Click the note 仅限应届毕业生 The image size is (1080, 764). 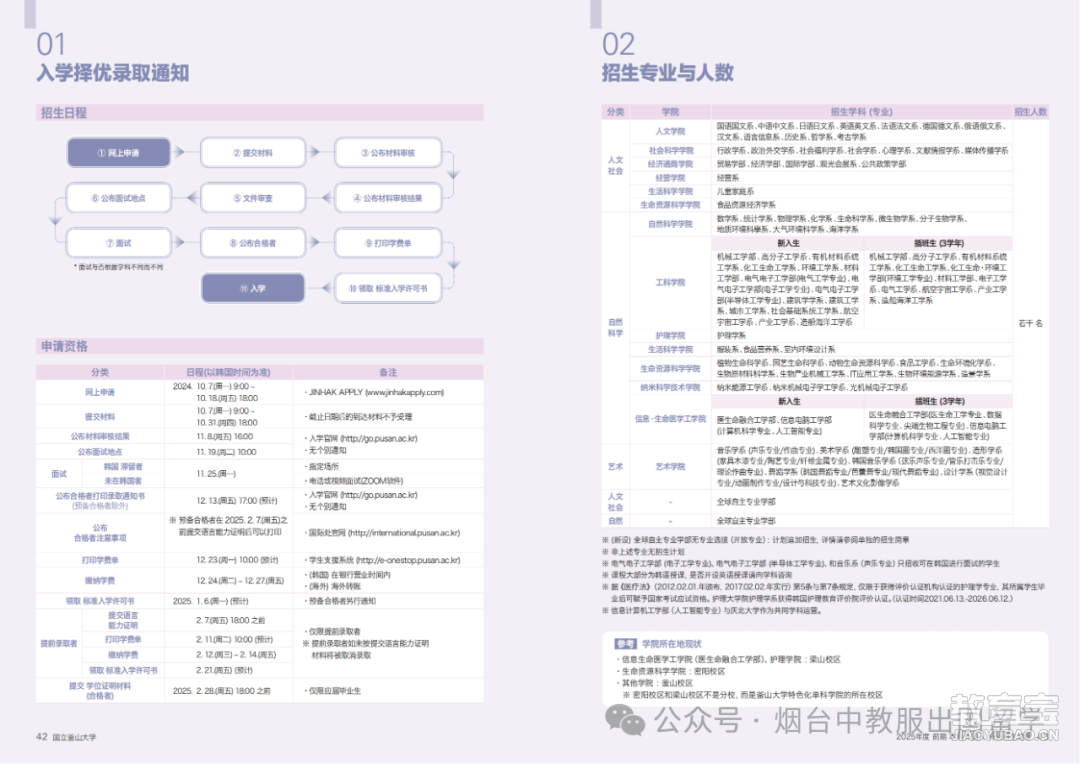tap(334, 690)
